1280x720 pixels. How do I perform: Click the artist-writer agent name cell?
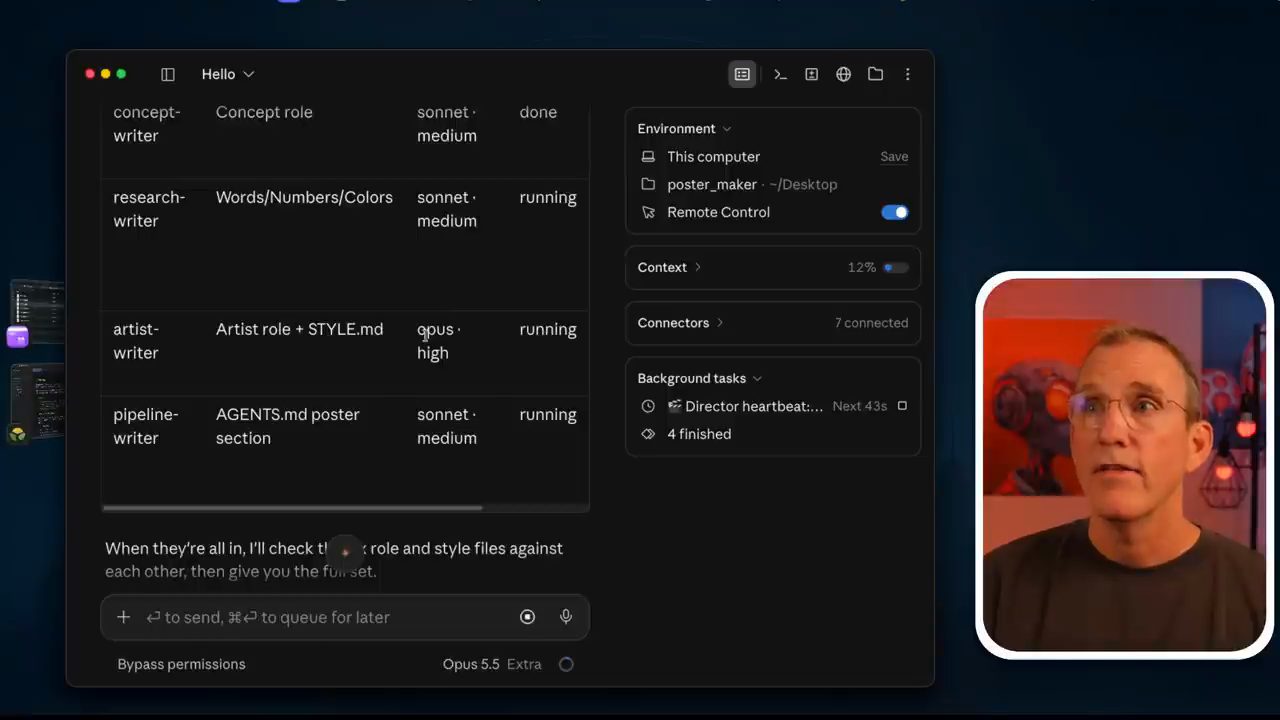click(x=136, y=341)
